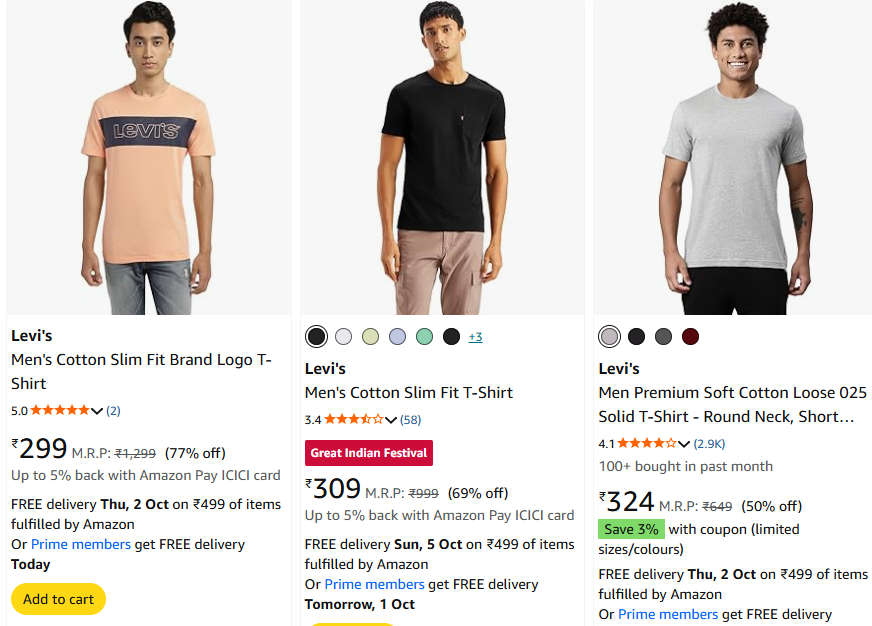Open the (2.9K) ratings link

coord(709,444)
